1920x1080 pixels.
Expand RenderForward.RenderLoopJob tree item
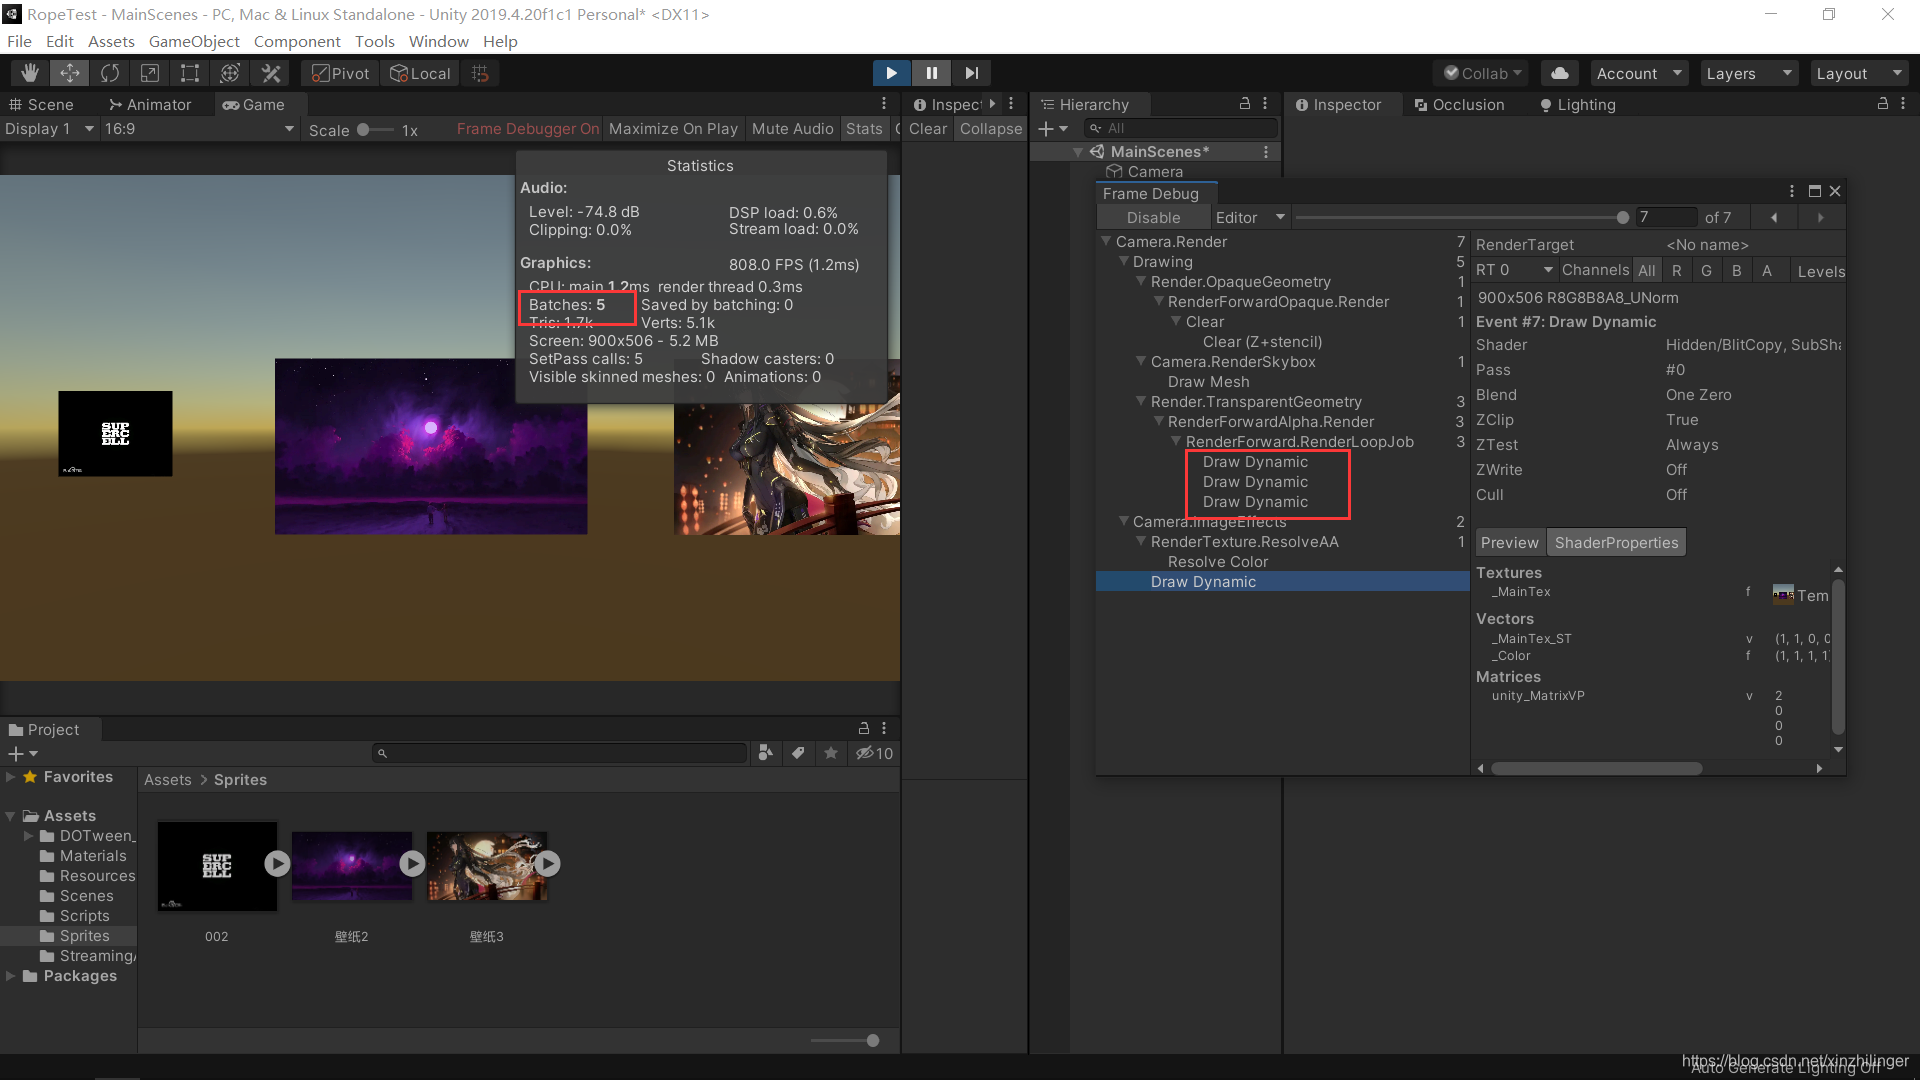1176,440
